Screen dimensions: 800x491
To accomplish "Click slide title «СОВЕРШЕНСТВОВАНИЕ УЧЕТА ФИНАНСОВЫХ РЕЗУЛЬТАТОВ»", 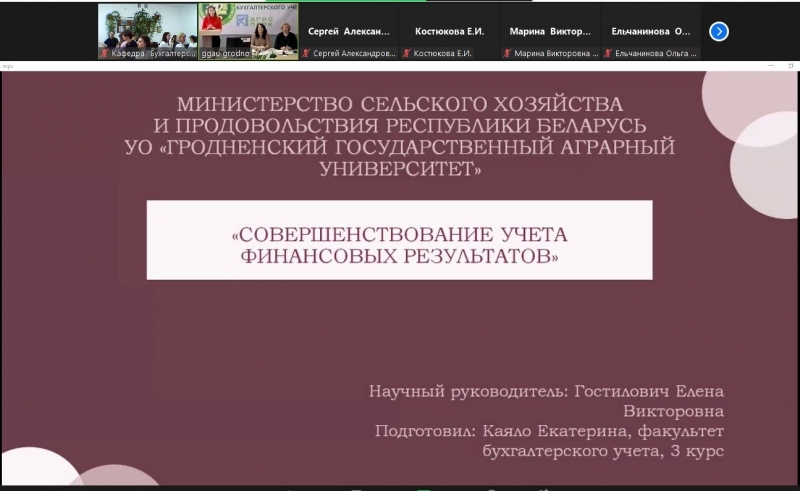I will tap(399, 245).
